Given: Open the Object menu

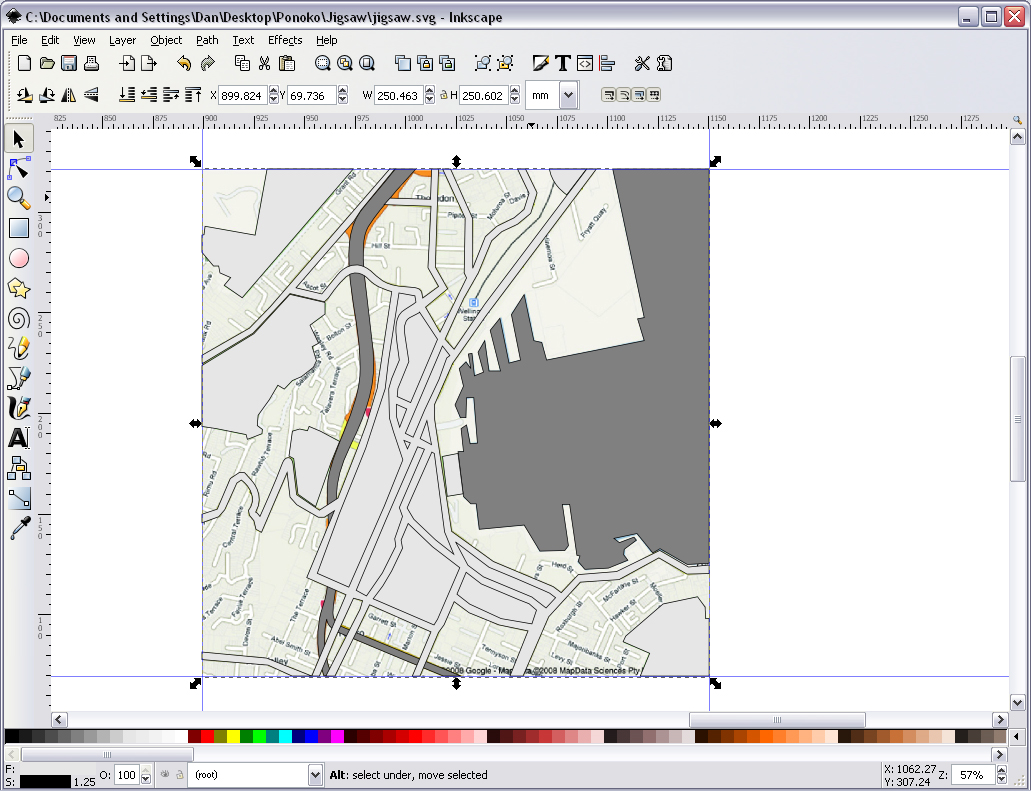Looking at the screenshot, I should pyautogui.click(x=166, y=40).
